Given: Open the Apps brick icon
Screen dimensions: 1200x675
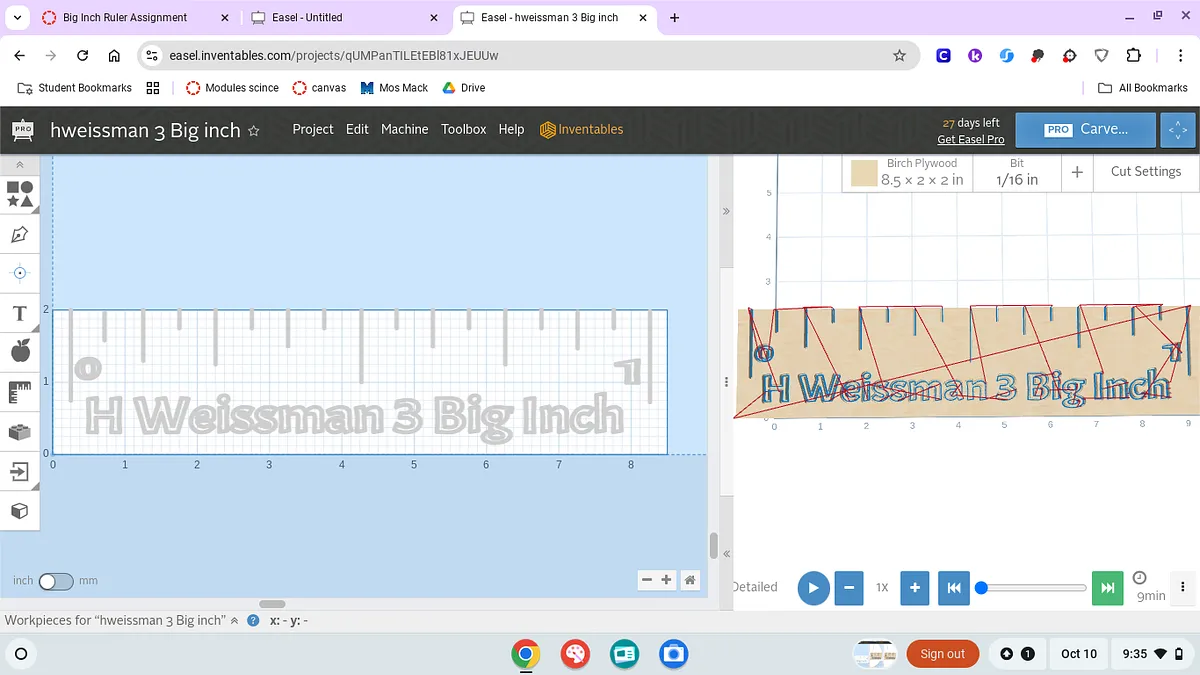Looking at the screenshot, I should 20,431.
